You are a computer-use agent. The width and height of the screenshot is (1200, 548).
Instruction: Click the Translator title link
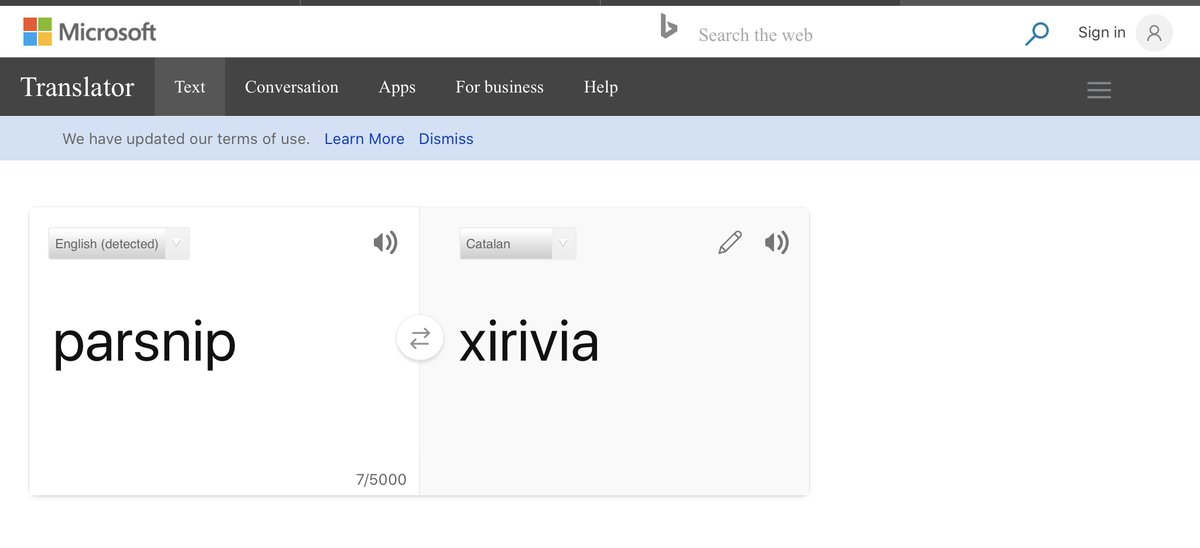point(78,87)
